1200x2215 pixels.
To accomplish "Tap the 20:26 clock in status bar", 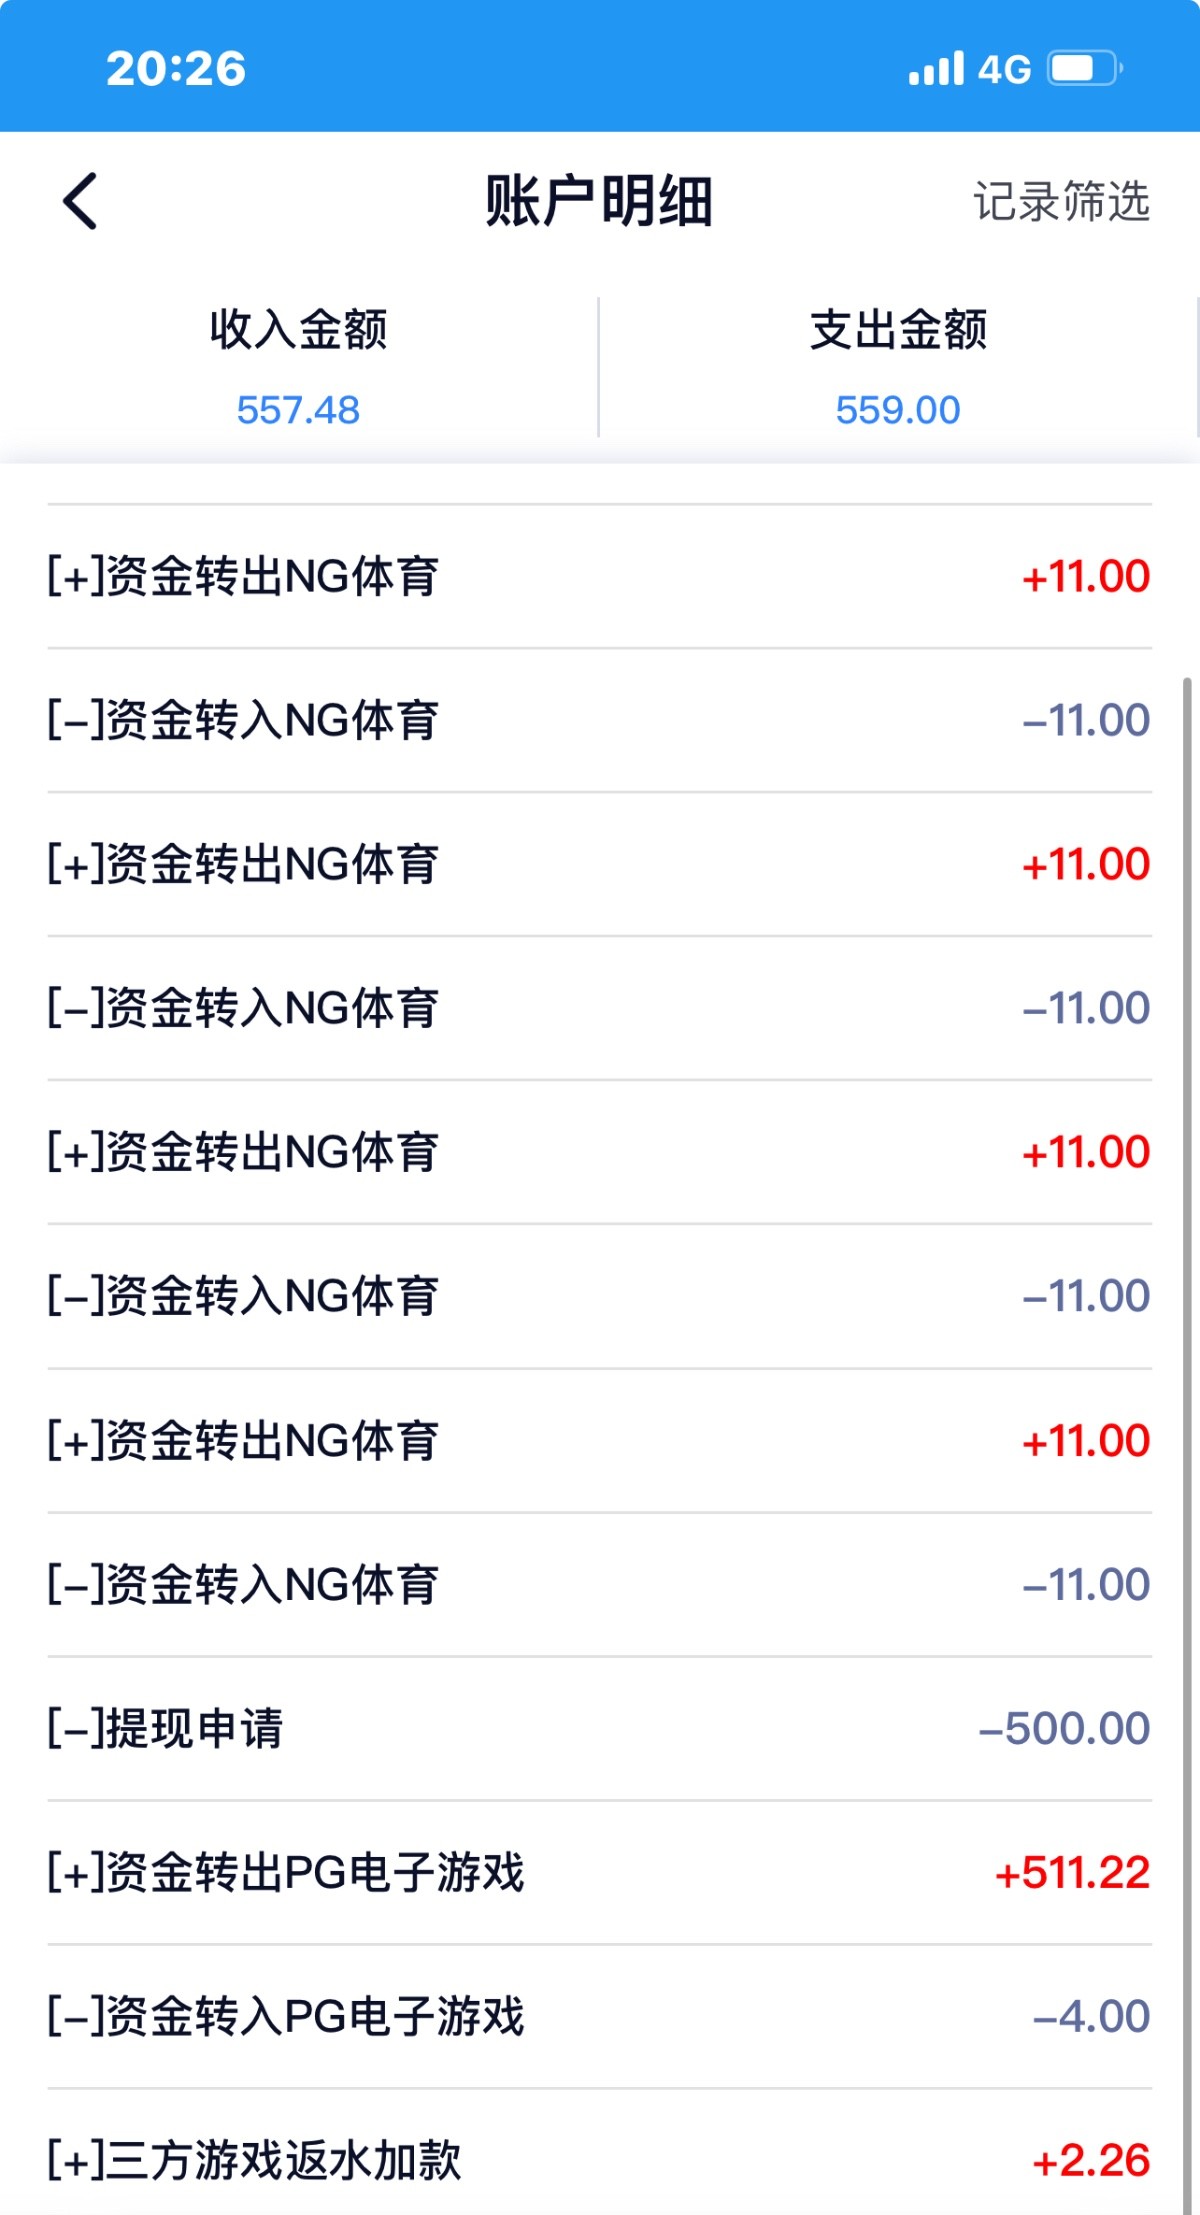I will (x=176, y=69).
